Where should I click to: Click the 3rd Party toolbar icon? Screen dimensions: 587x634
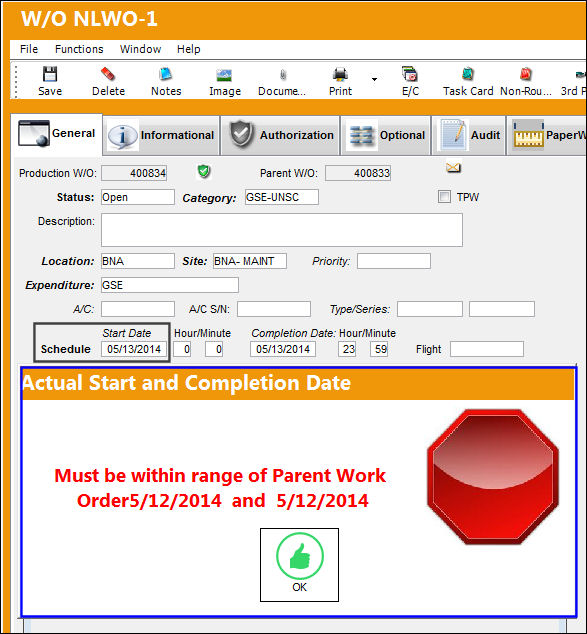coord(581,74)
